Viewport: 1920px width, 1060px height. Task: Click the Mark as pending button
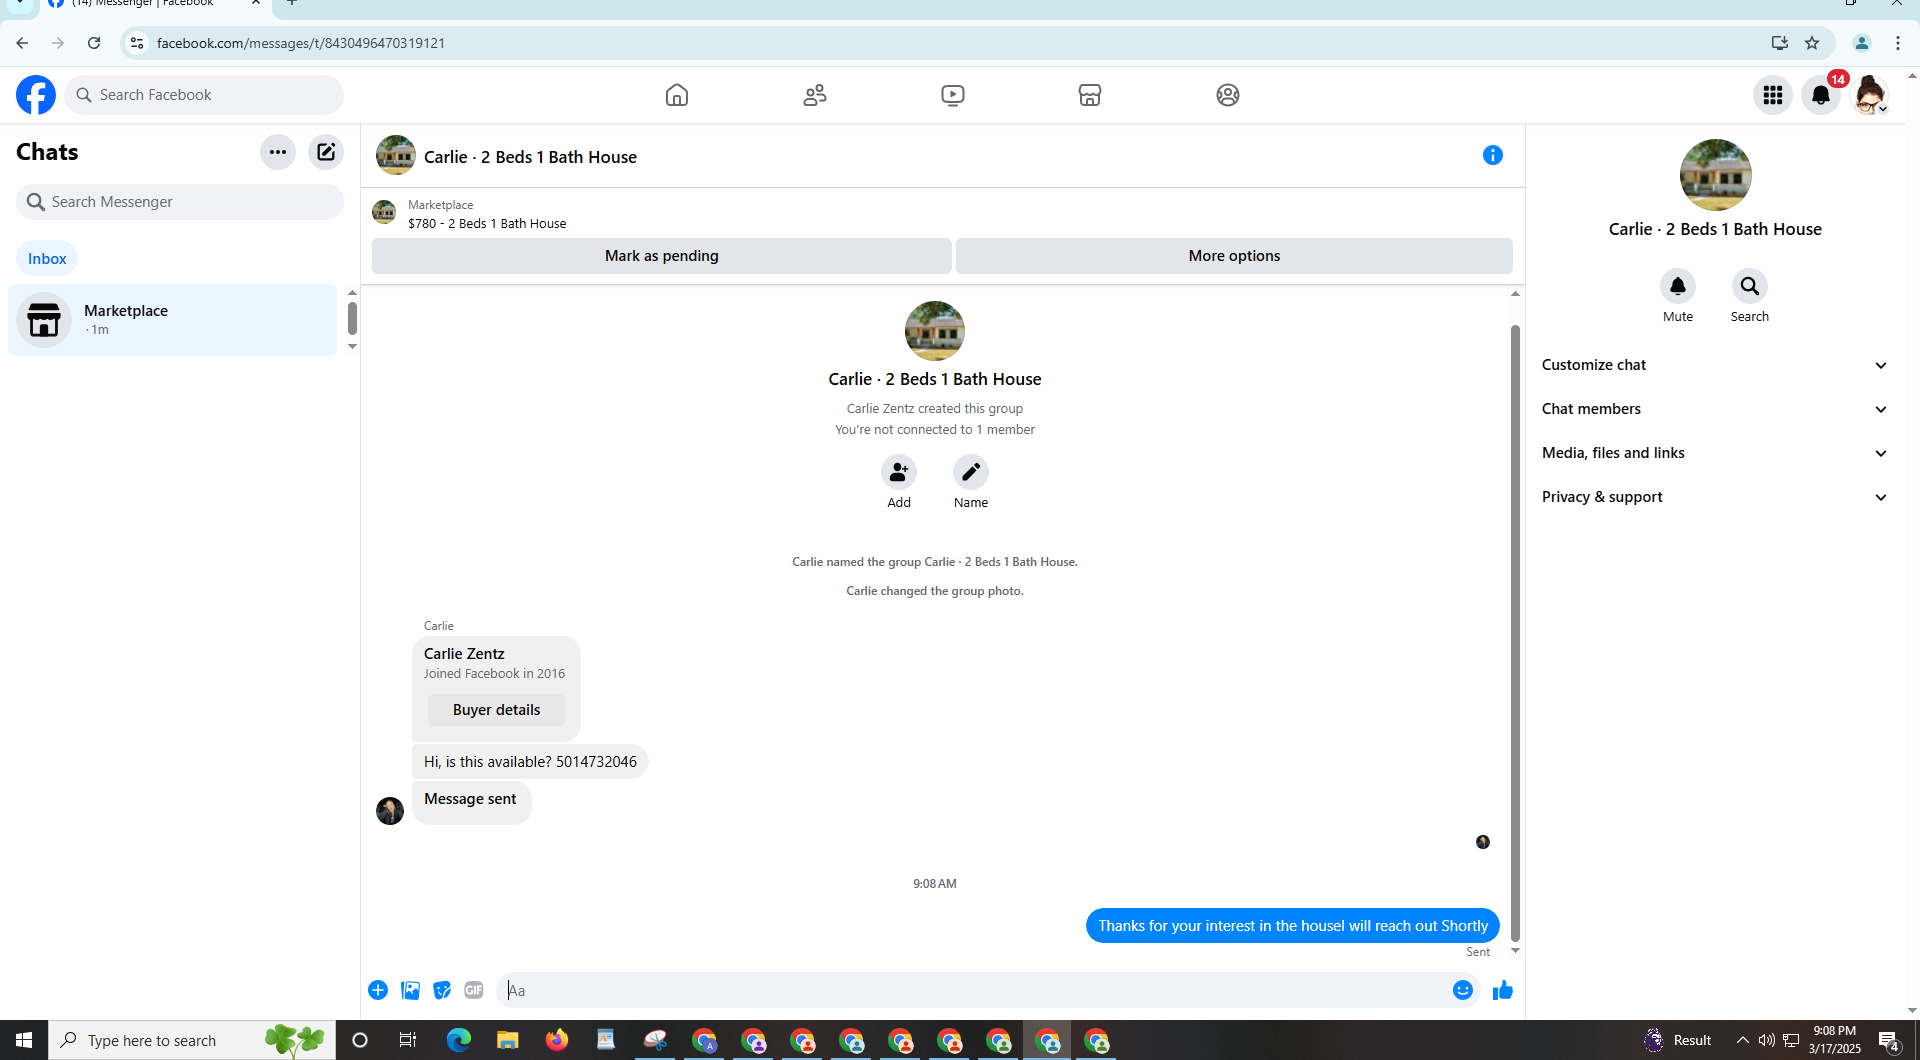pos(662,256)
